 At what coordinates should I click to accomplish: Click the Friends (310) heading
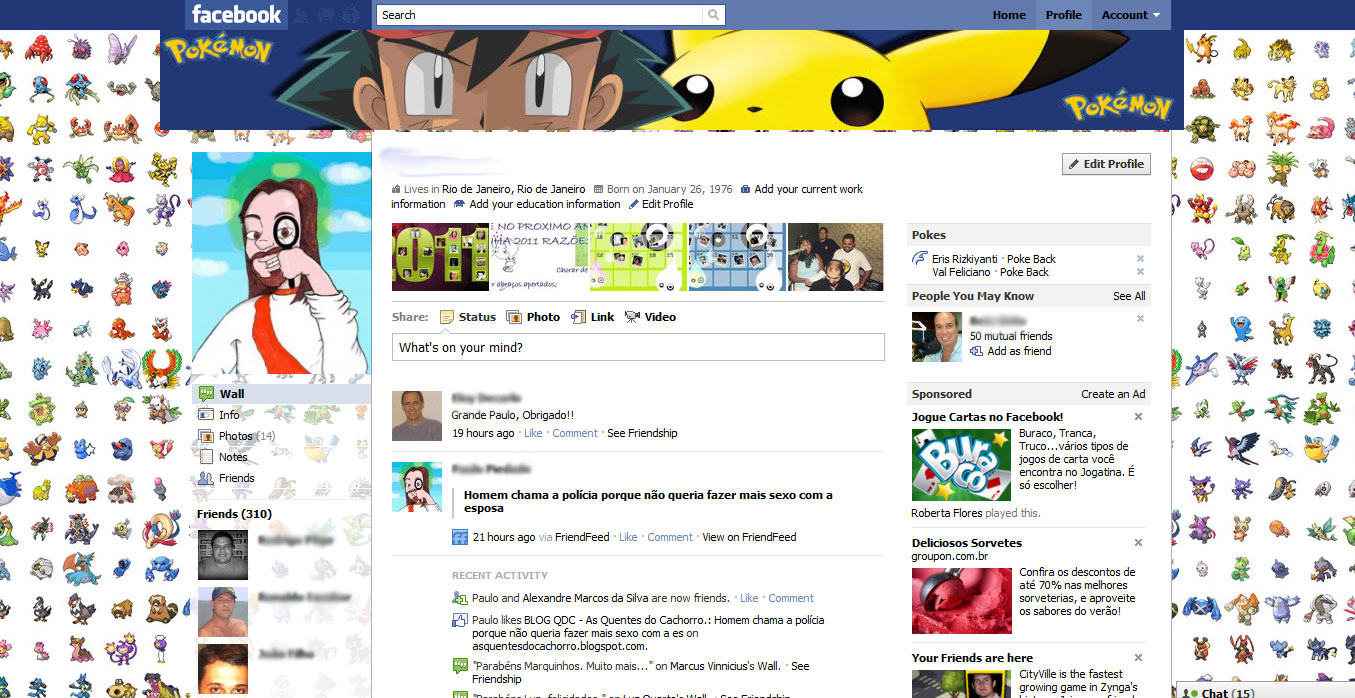234,514
